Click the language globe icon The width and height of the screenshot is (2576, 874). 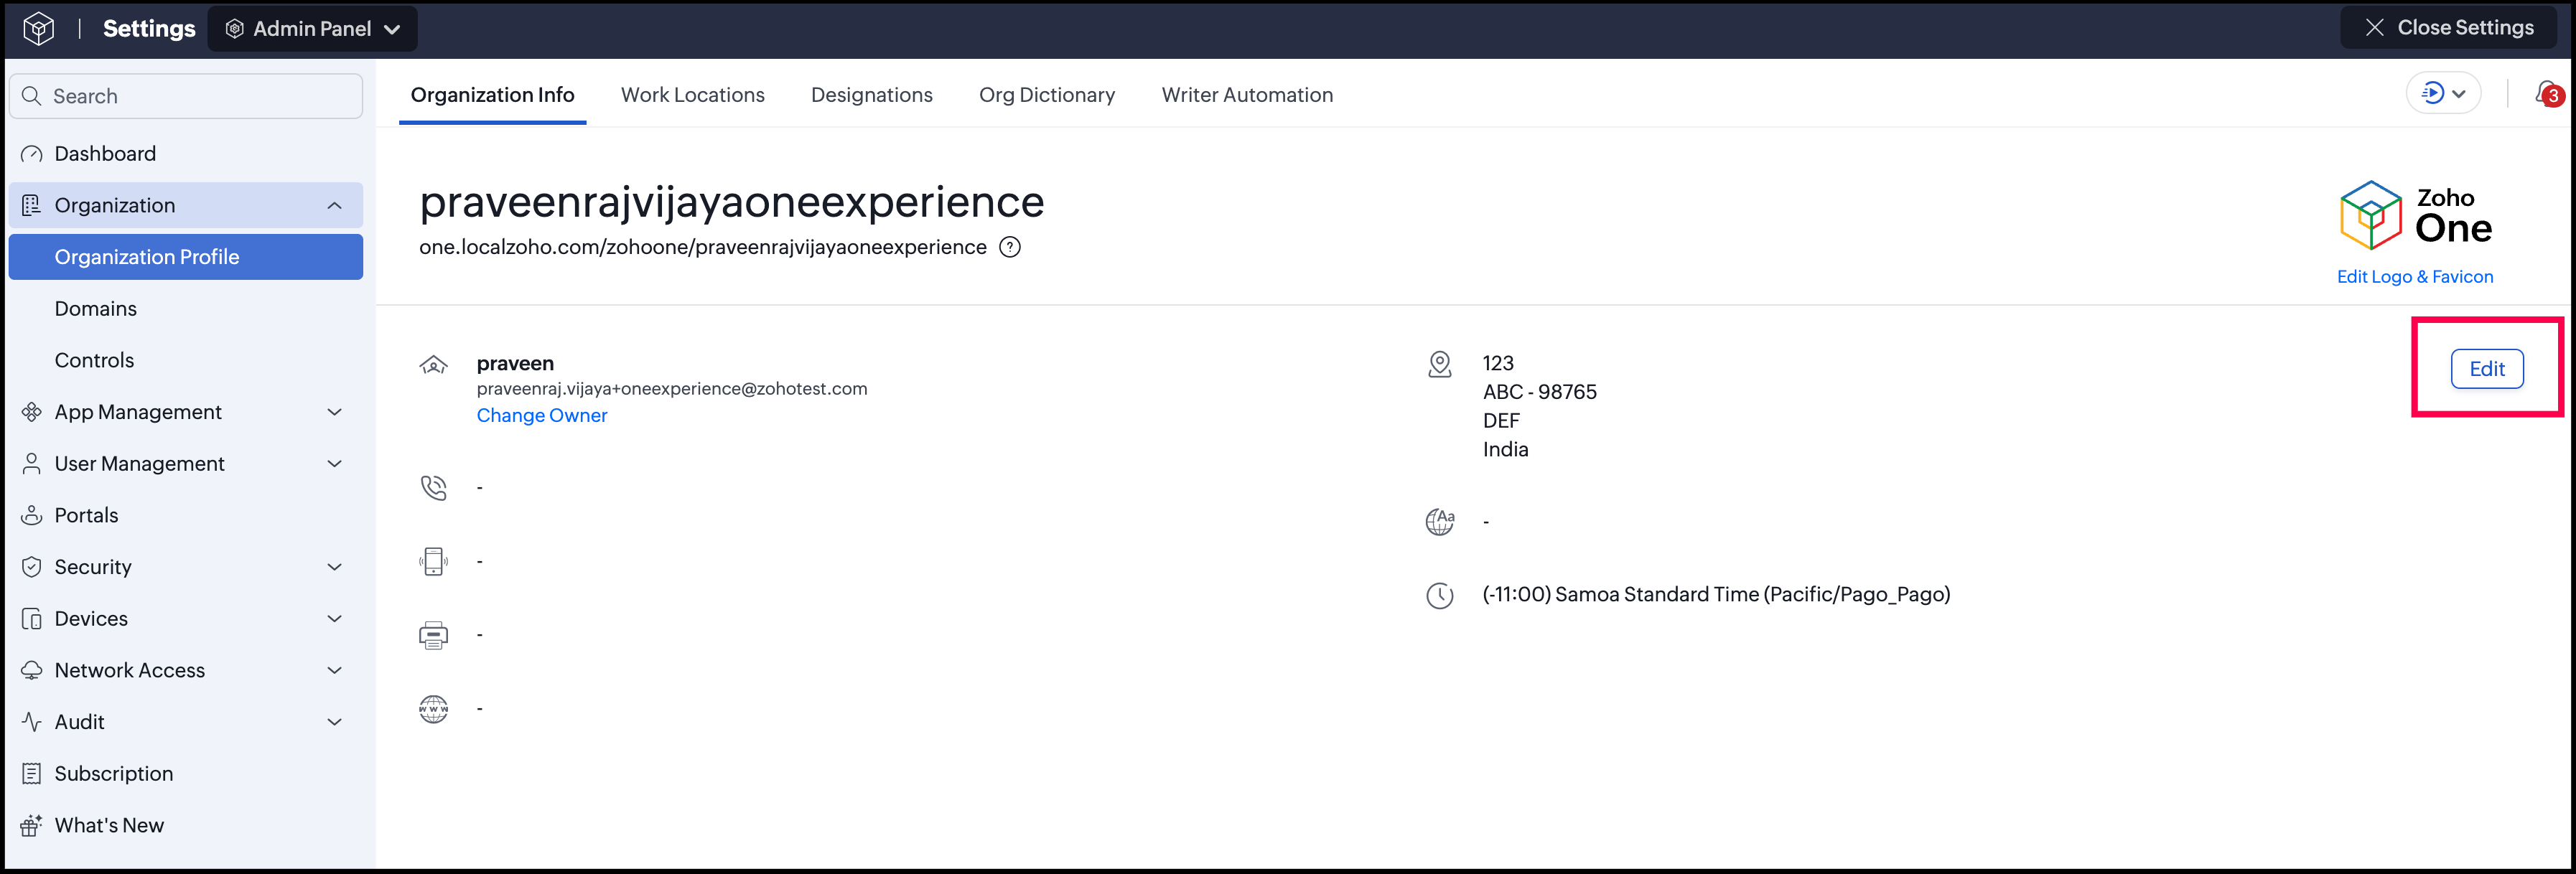pos(1439,521)
